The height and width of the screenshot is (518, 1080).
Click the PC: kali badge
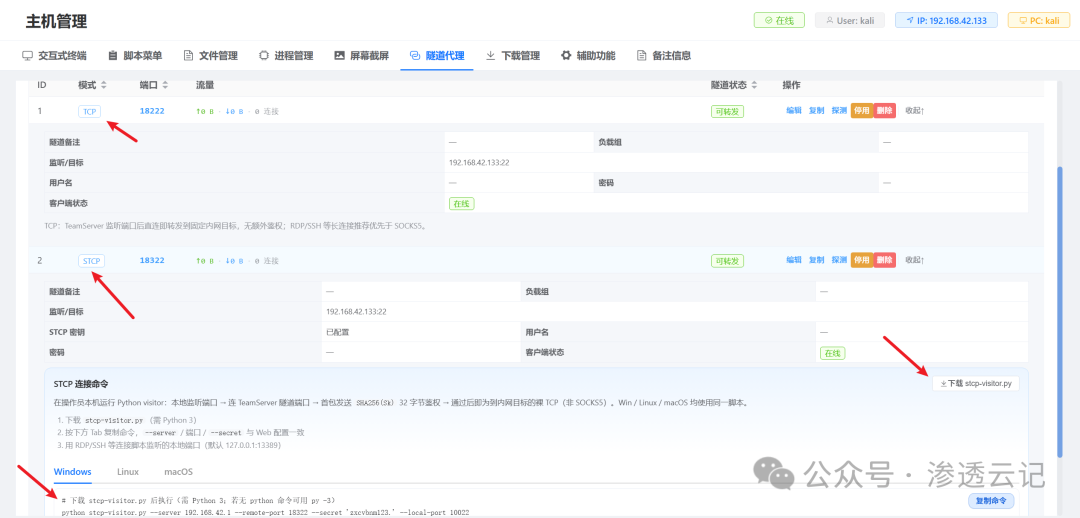click(x=1039, y=21)
